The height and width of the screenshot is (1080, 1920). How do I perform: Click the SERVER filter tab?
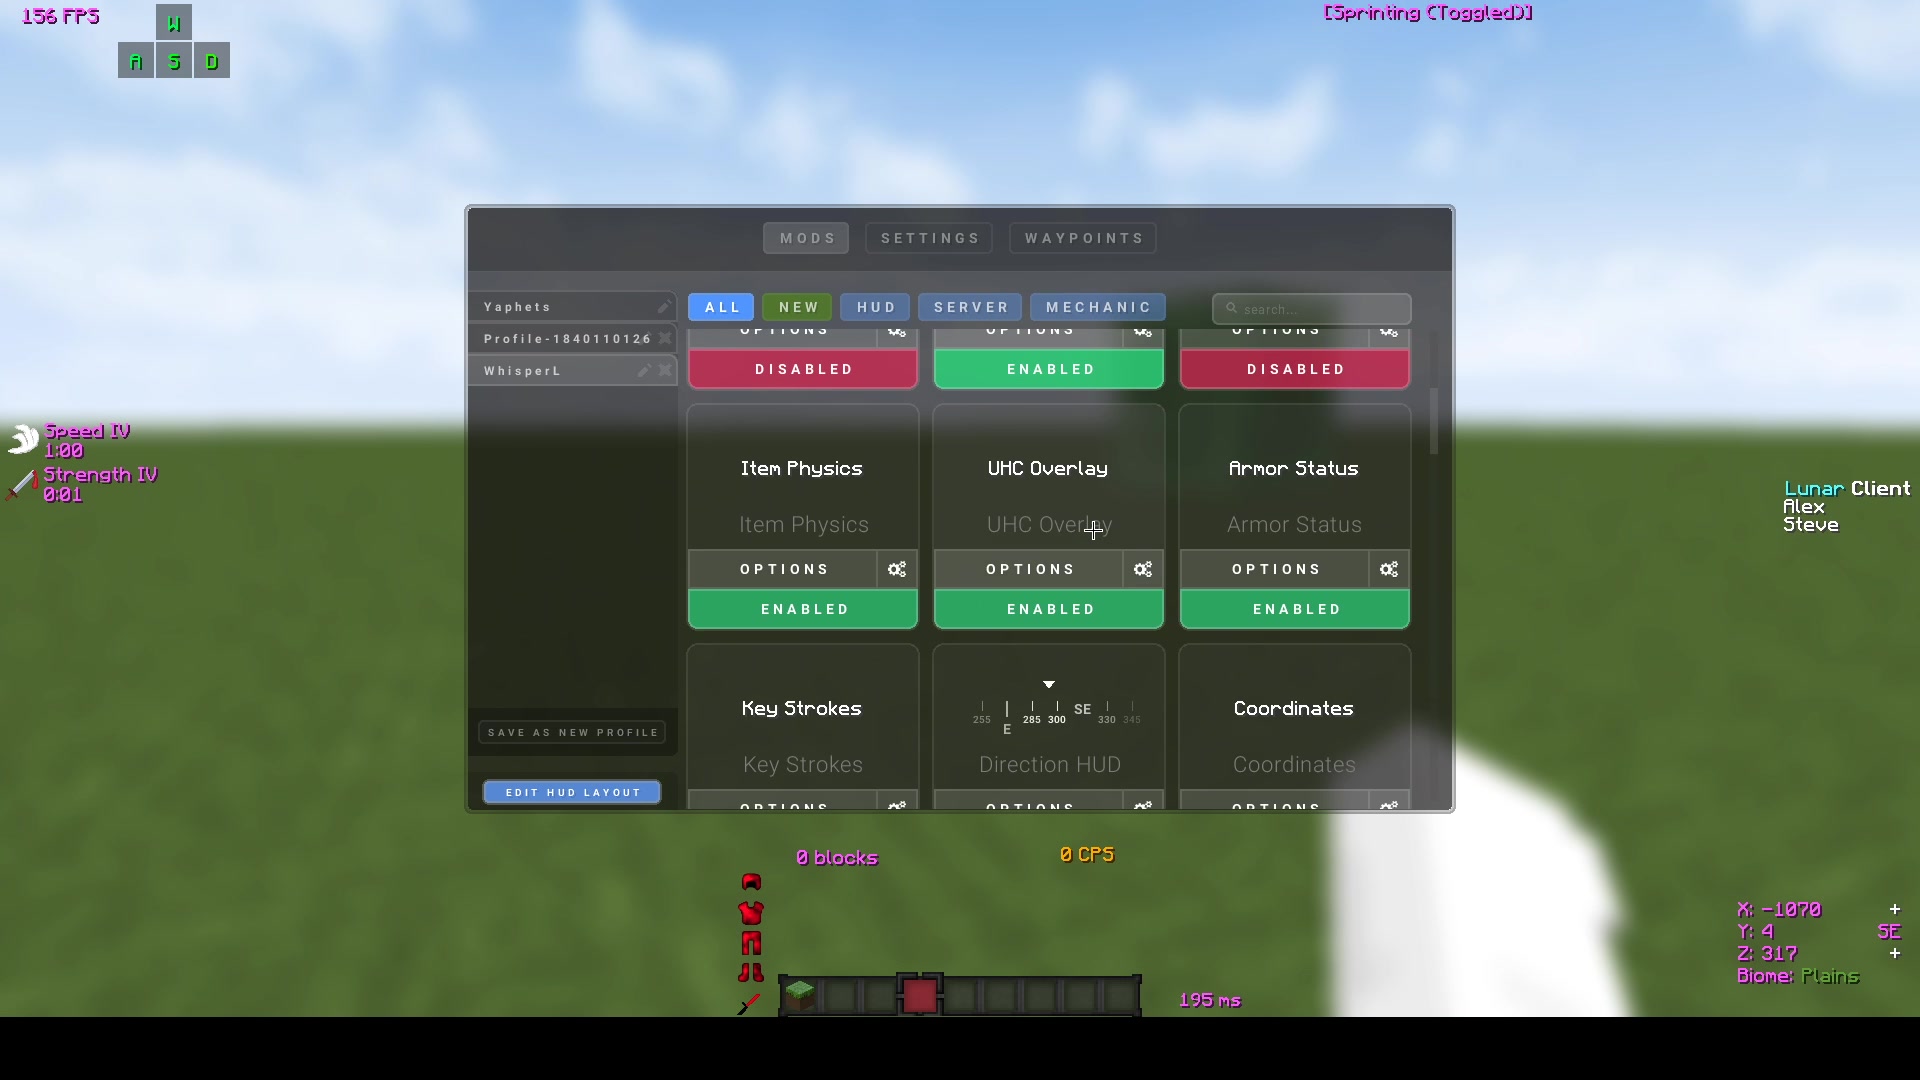coord(971,307)
